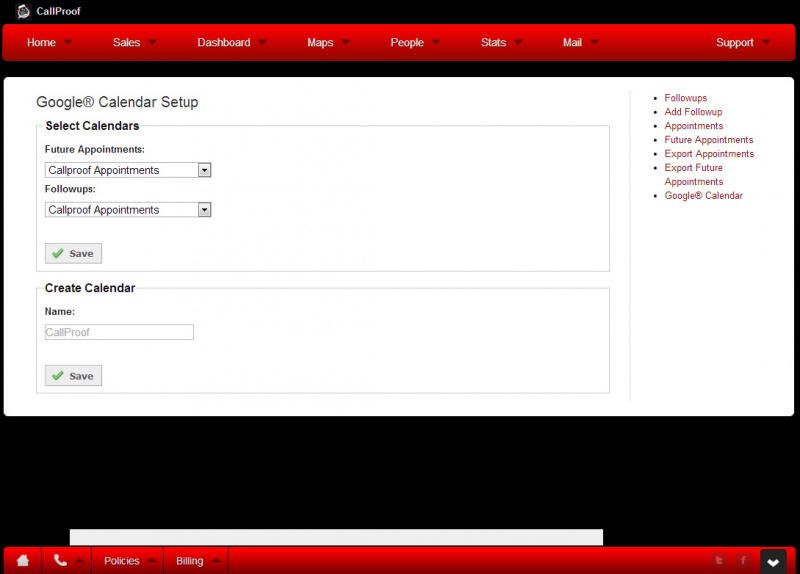Open the Future Appointments calendar dropdown
Screen dimensions: 800x574
128,170
